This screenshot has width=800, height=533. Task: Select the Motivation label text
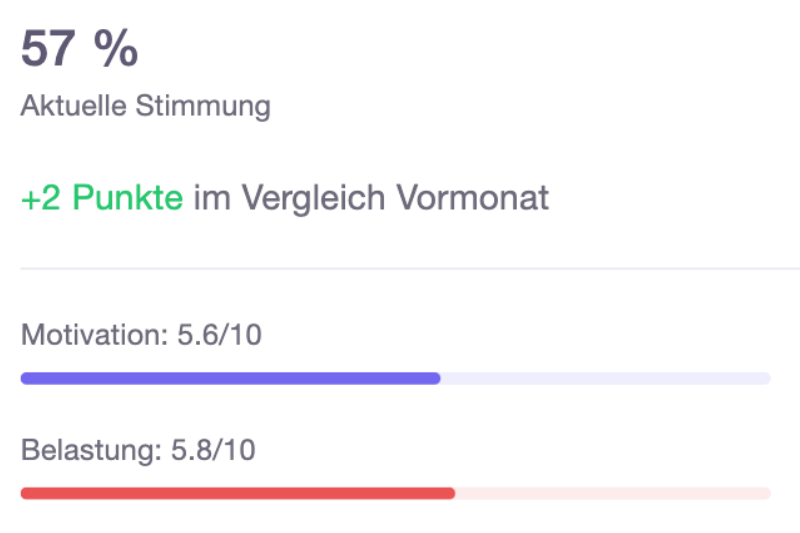pos(94,335)
